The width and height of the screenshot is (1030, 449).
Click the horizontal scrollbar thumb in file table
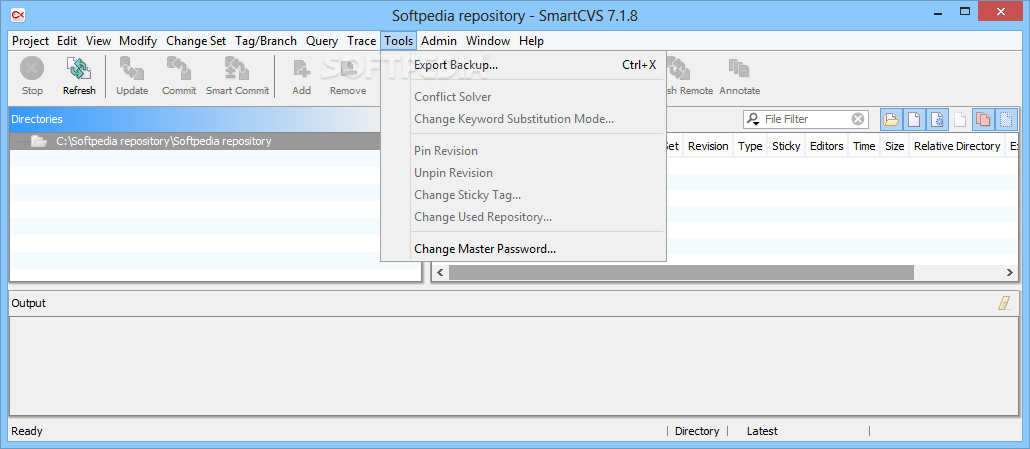click(681, 272)
